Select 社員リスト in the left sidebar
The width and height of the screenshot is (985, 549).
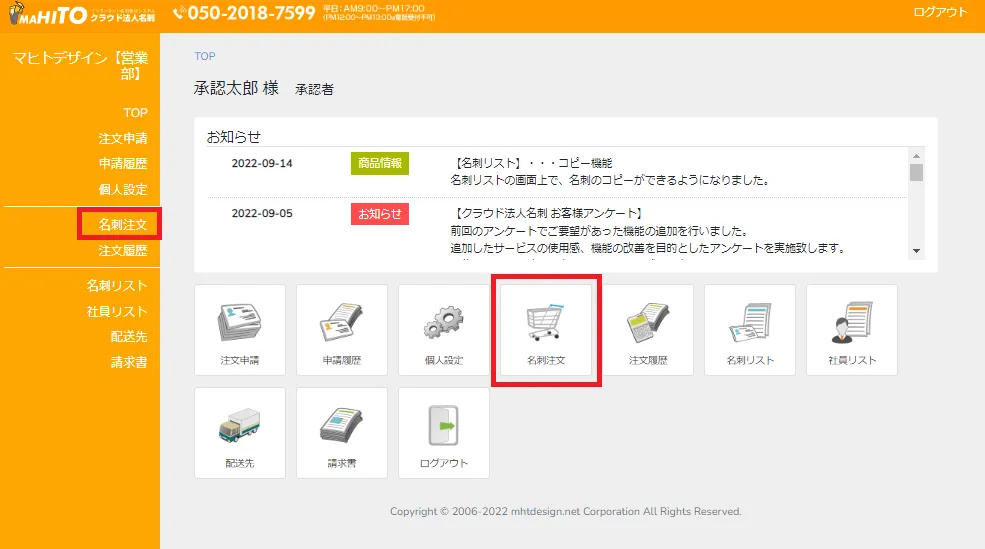pyautogui.click(x=117, y=312)
